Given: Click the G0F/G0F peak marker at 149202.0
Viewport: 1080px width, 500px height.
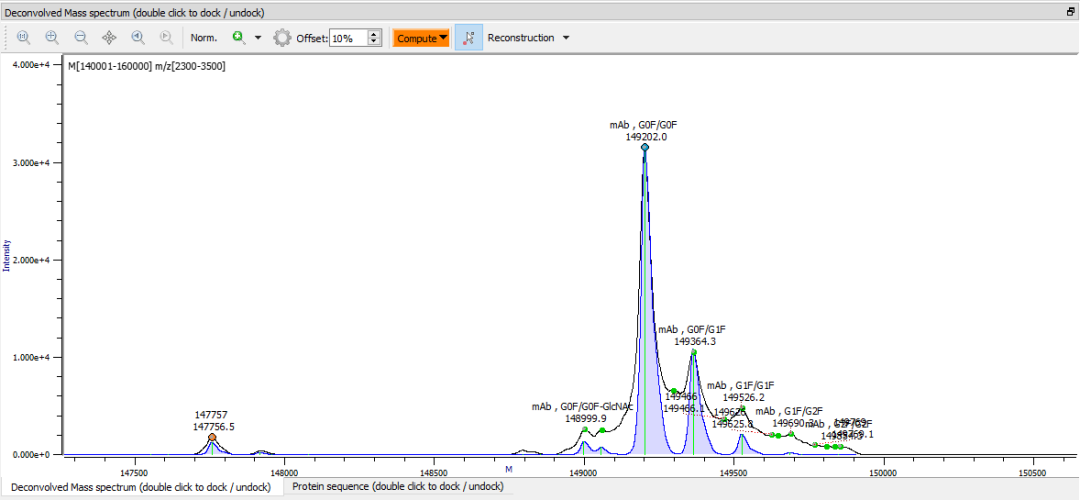Looking at the screenshot, I should [645, 147].
